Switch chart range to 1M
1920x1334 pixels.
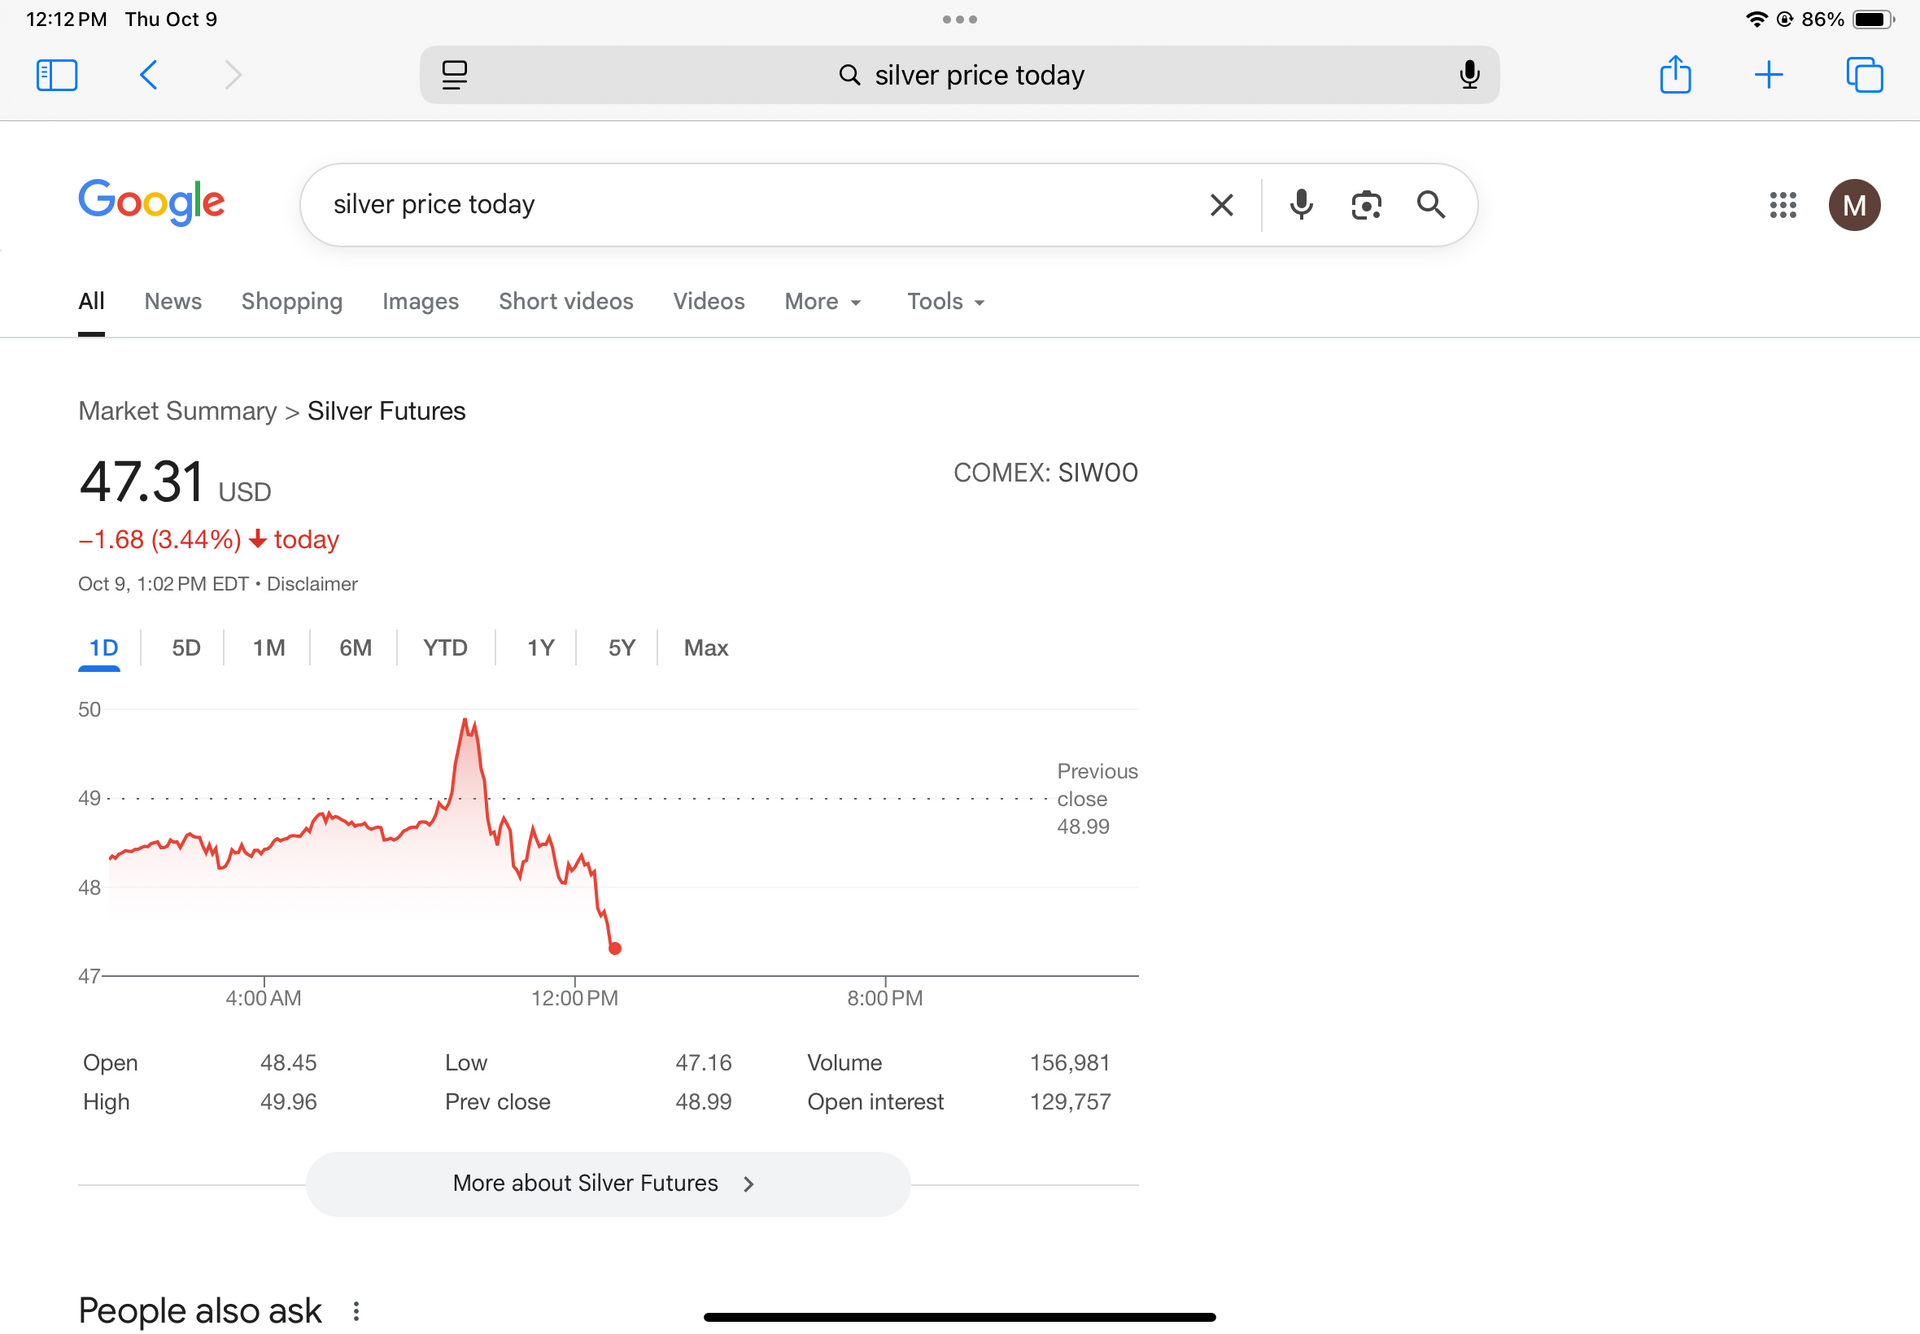coord(268,648)
